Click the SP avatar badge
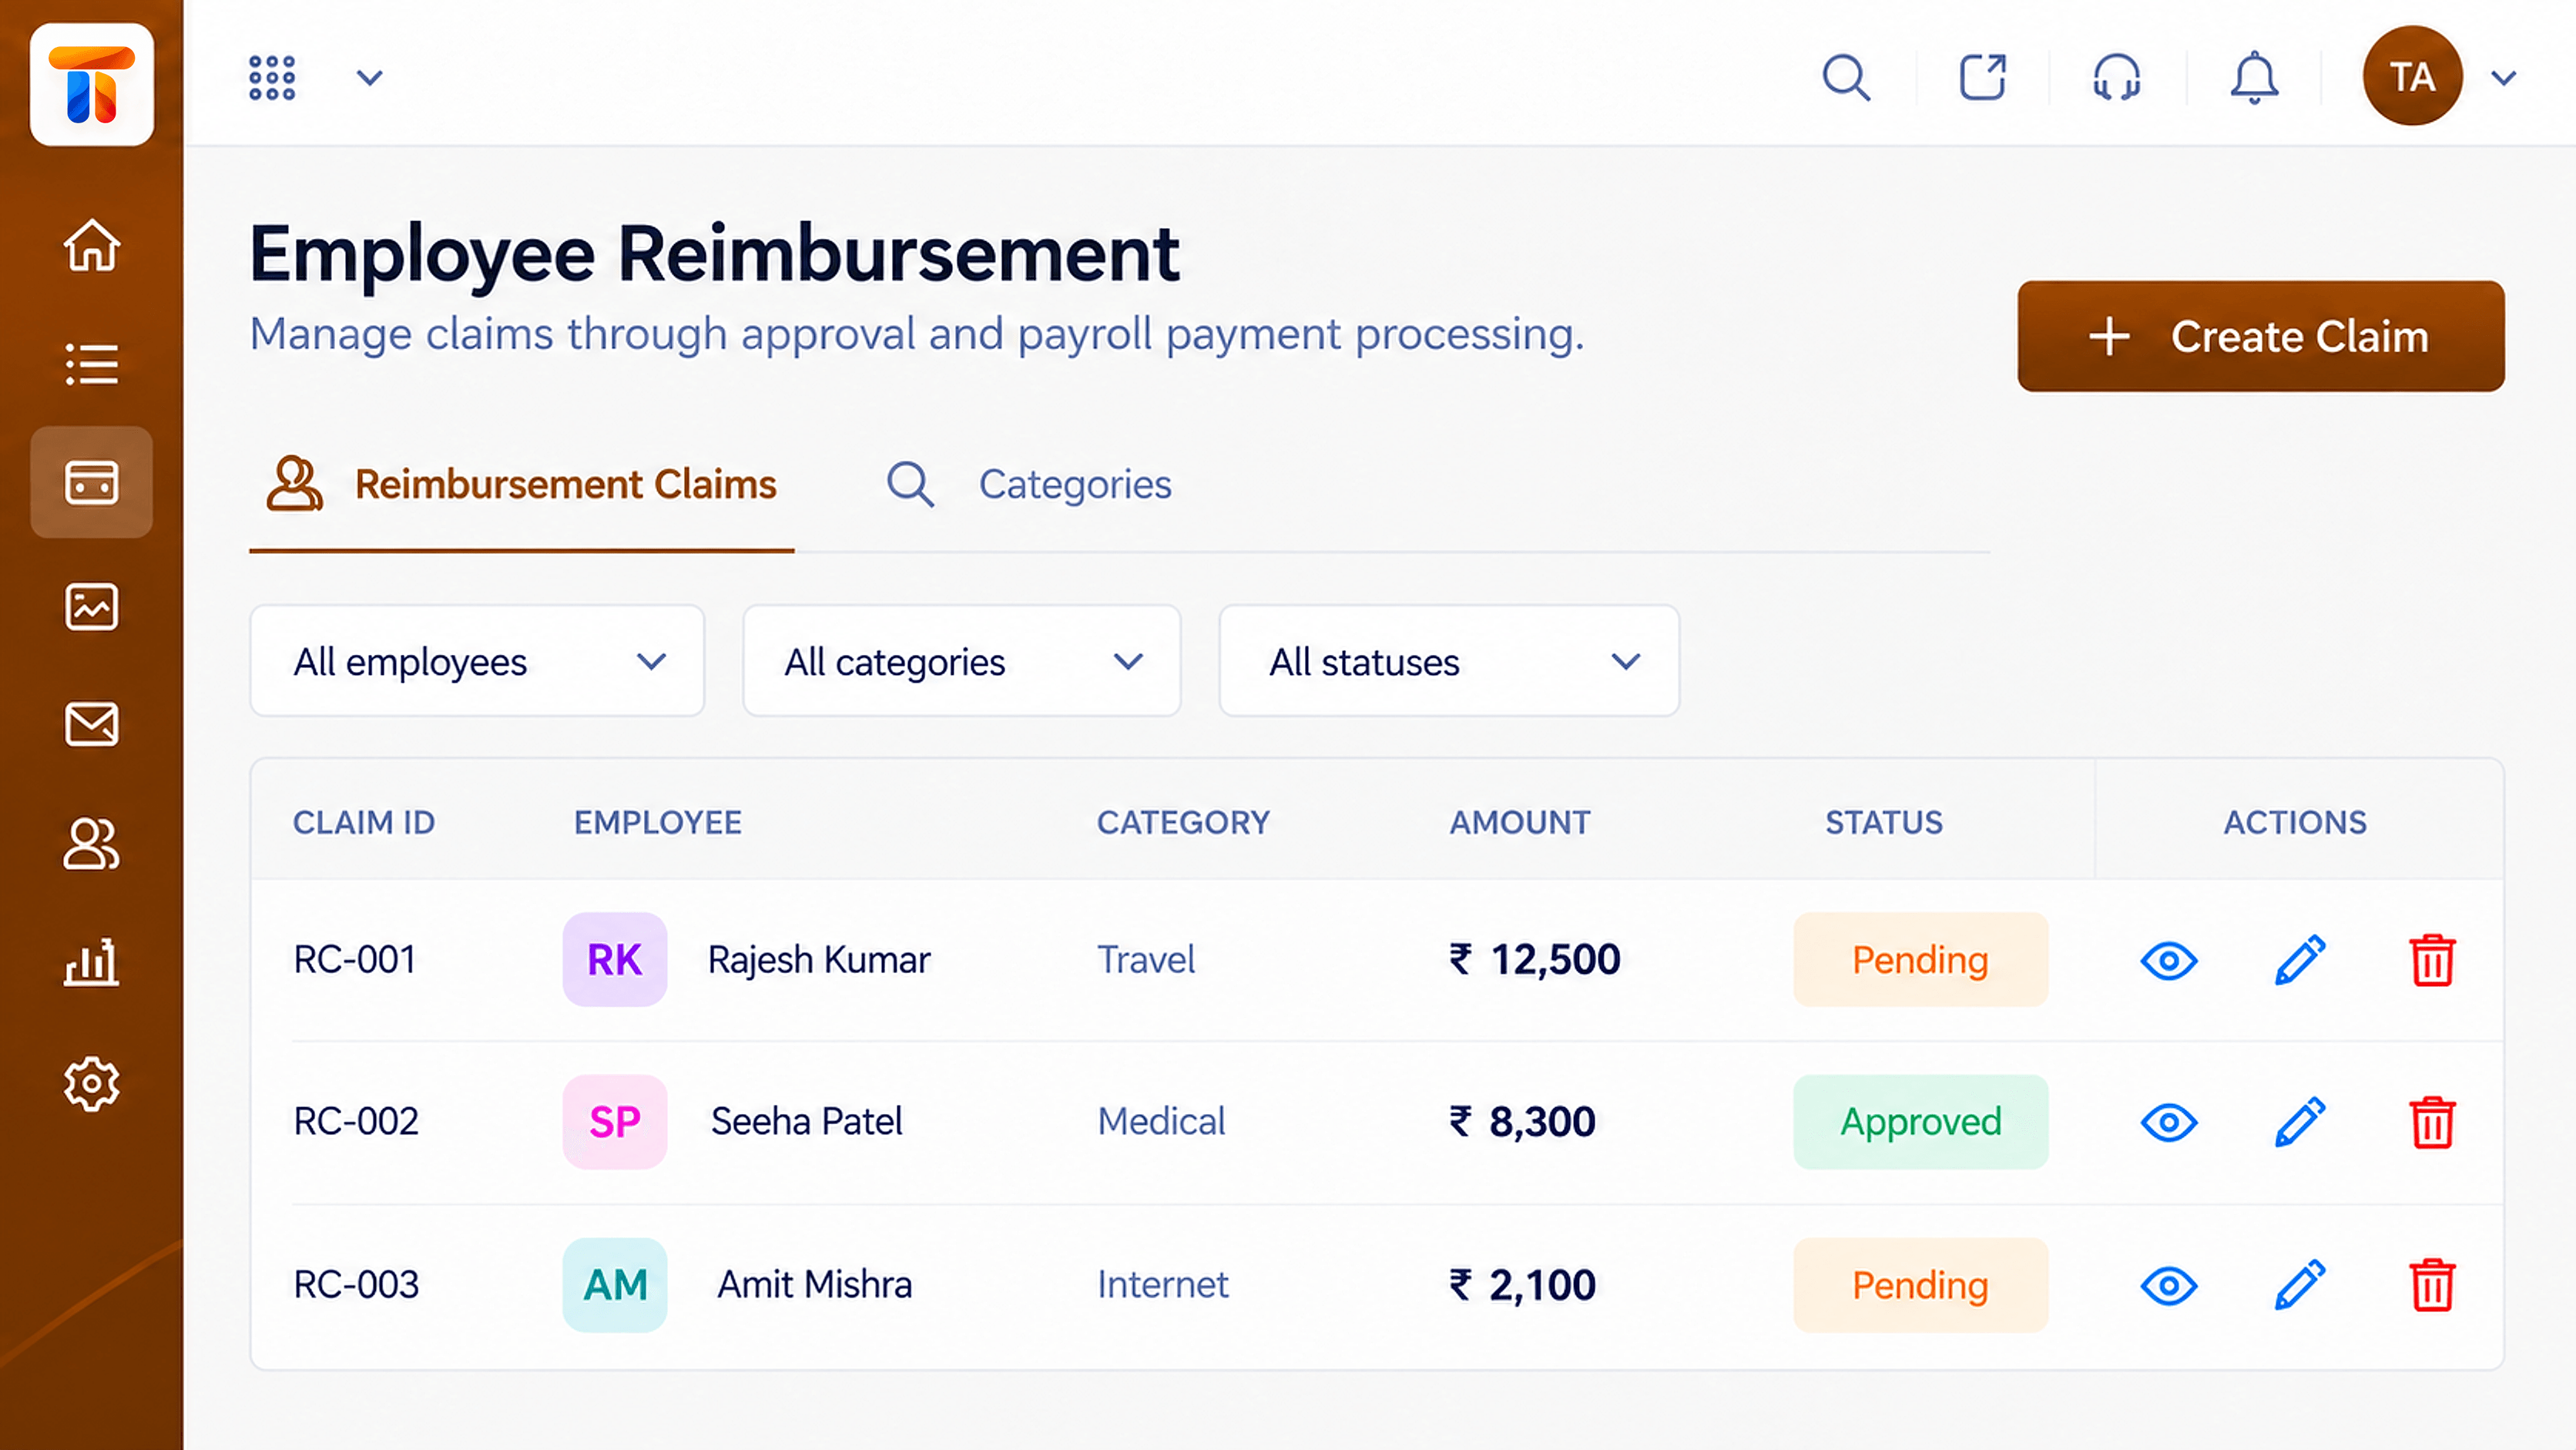 coord(615,1122)
